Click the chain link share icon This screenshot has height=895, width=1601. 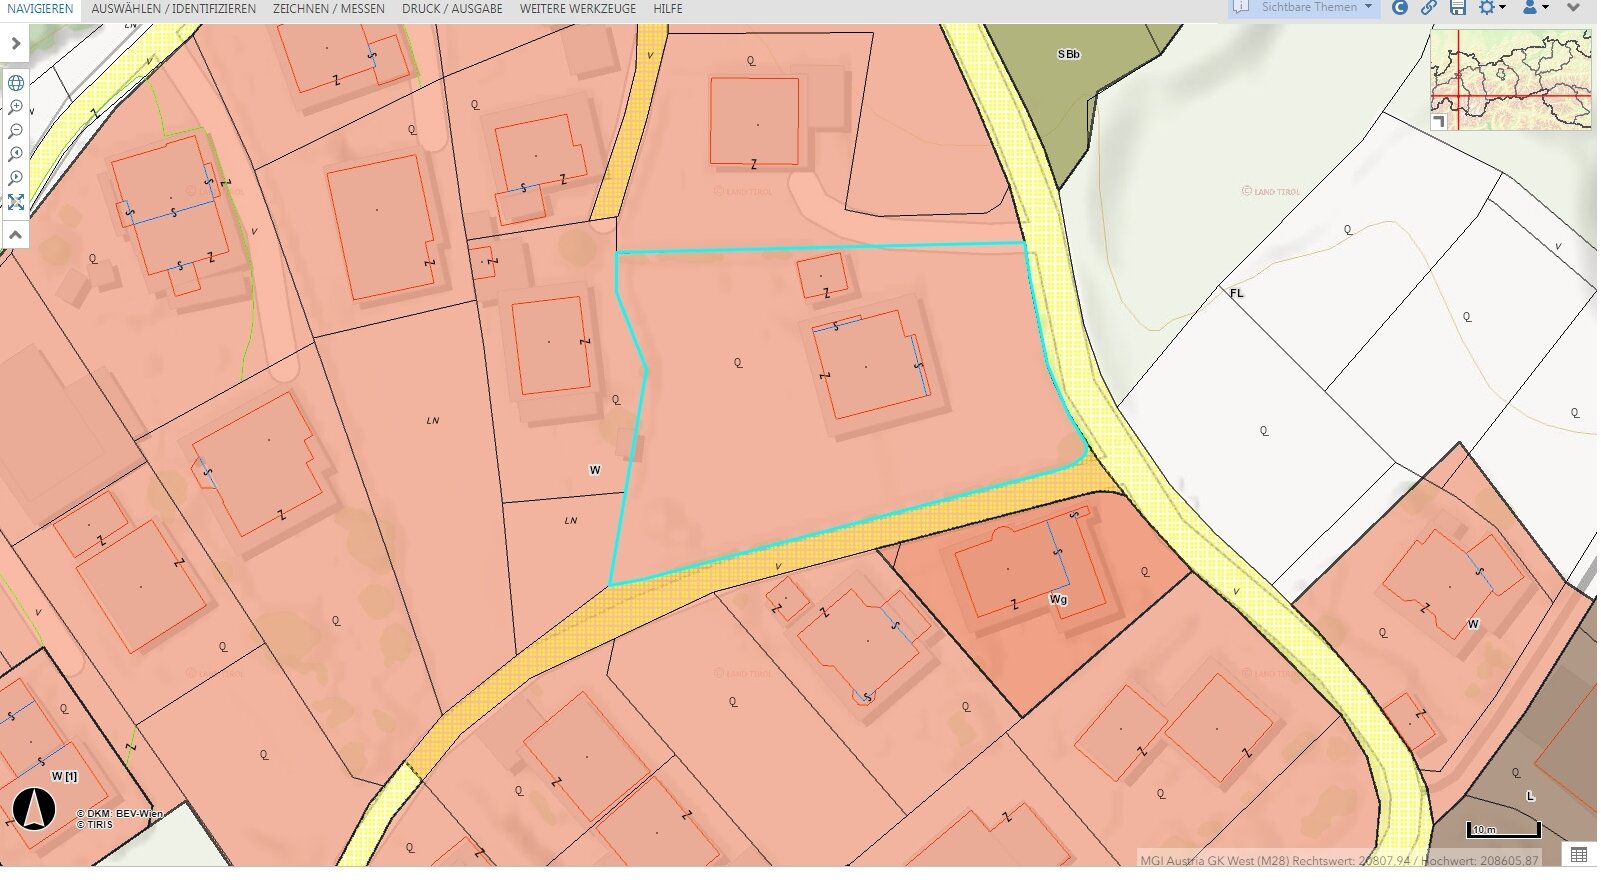click(x=1429, y=8)
